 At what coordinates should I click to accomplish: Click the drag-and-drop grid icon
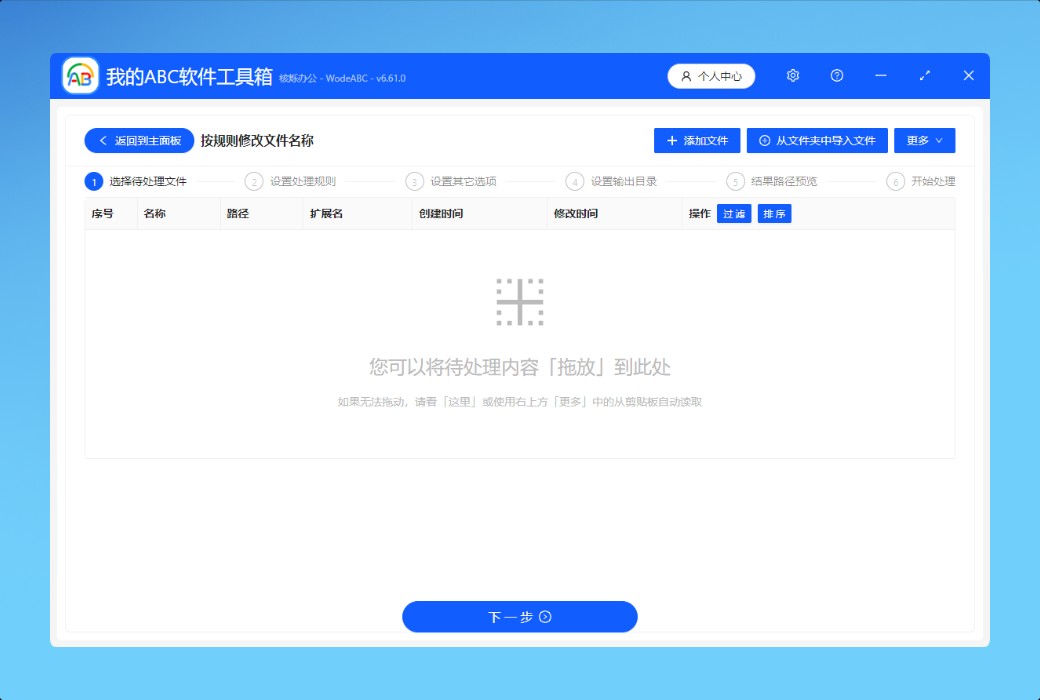click(520, 302)
